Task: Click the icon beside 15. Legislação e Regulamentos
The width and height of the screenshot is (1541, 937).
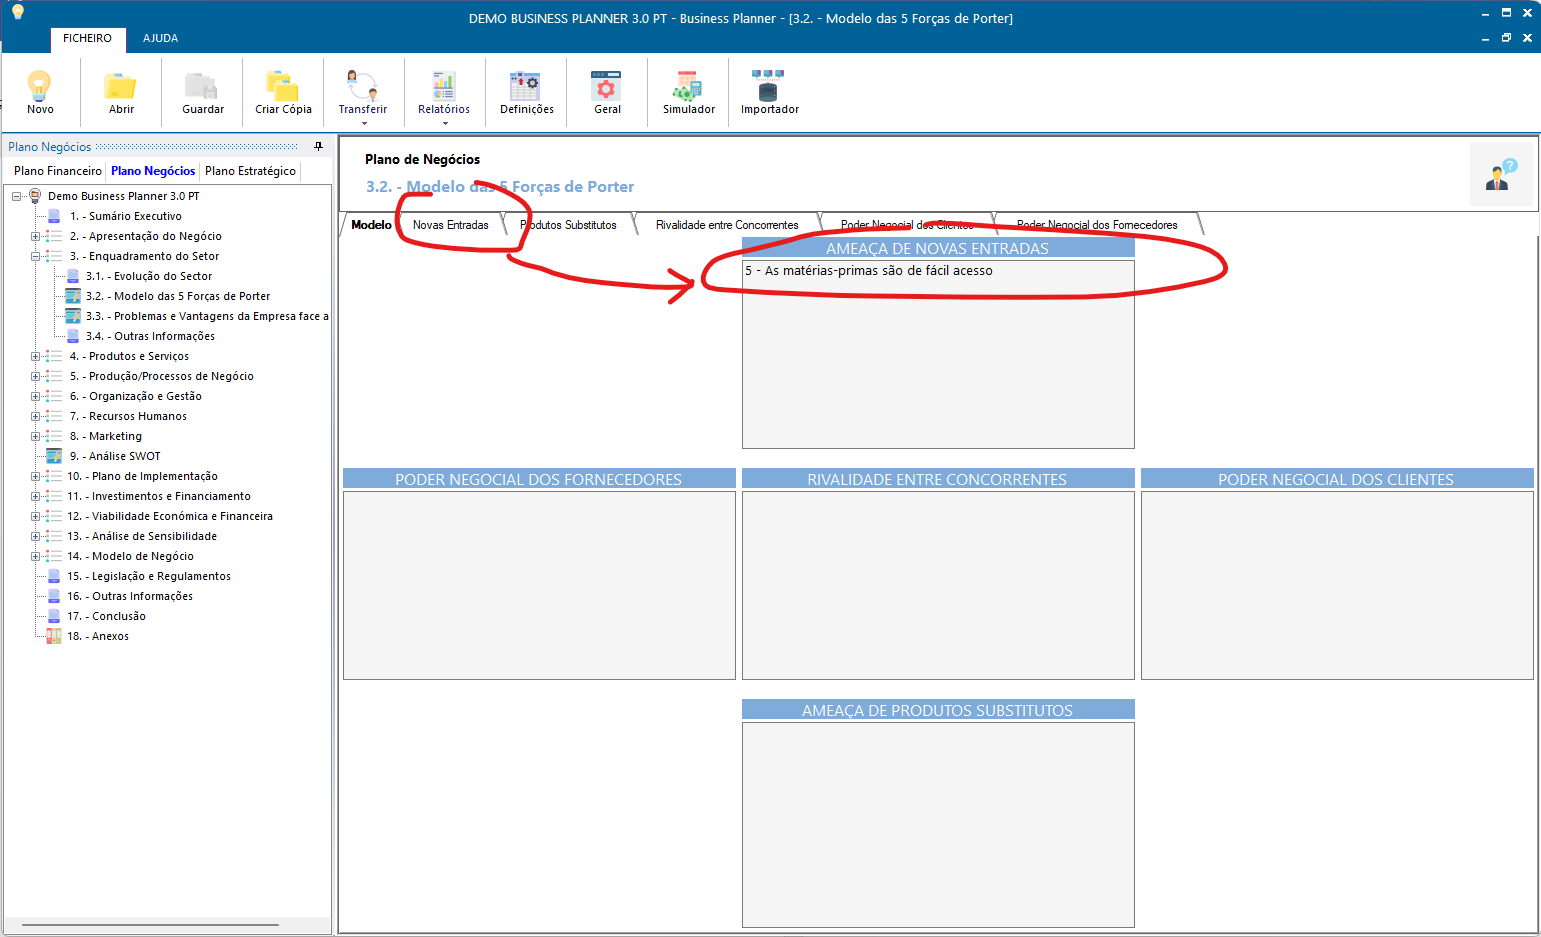Action: 54,576
